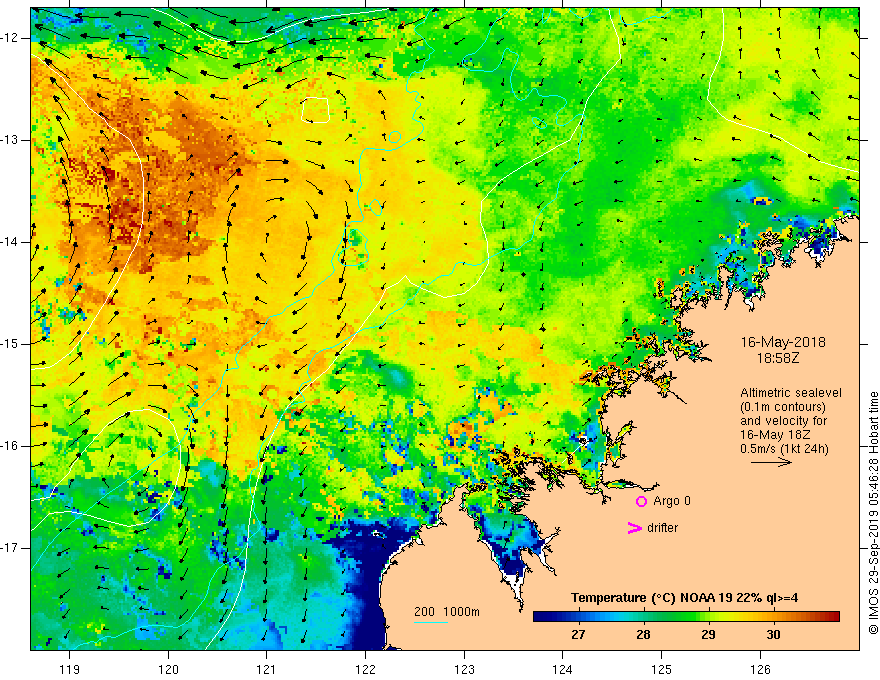Click the latitude axis label -16

point(11,446)
